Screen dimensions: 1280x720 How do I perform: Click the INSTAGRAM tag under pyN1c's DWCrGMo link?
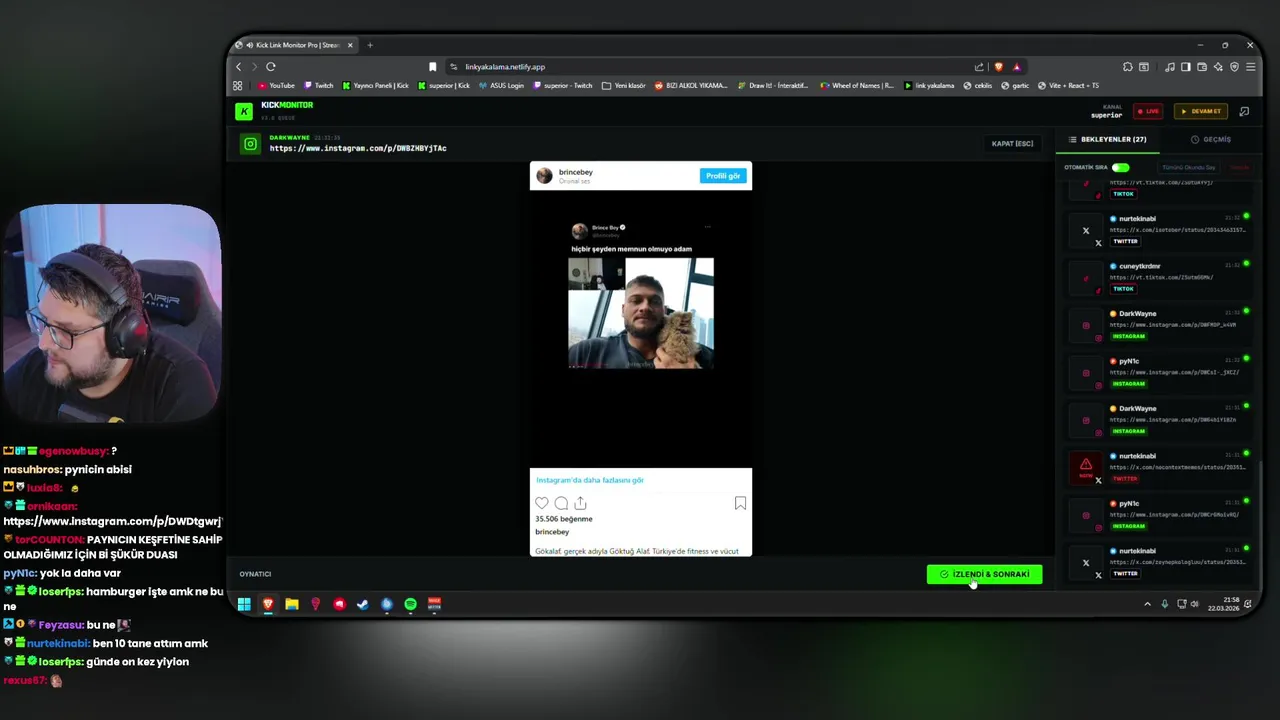1129,526
